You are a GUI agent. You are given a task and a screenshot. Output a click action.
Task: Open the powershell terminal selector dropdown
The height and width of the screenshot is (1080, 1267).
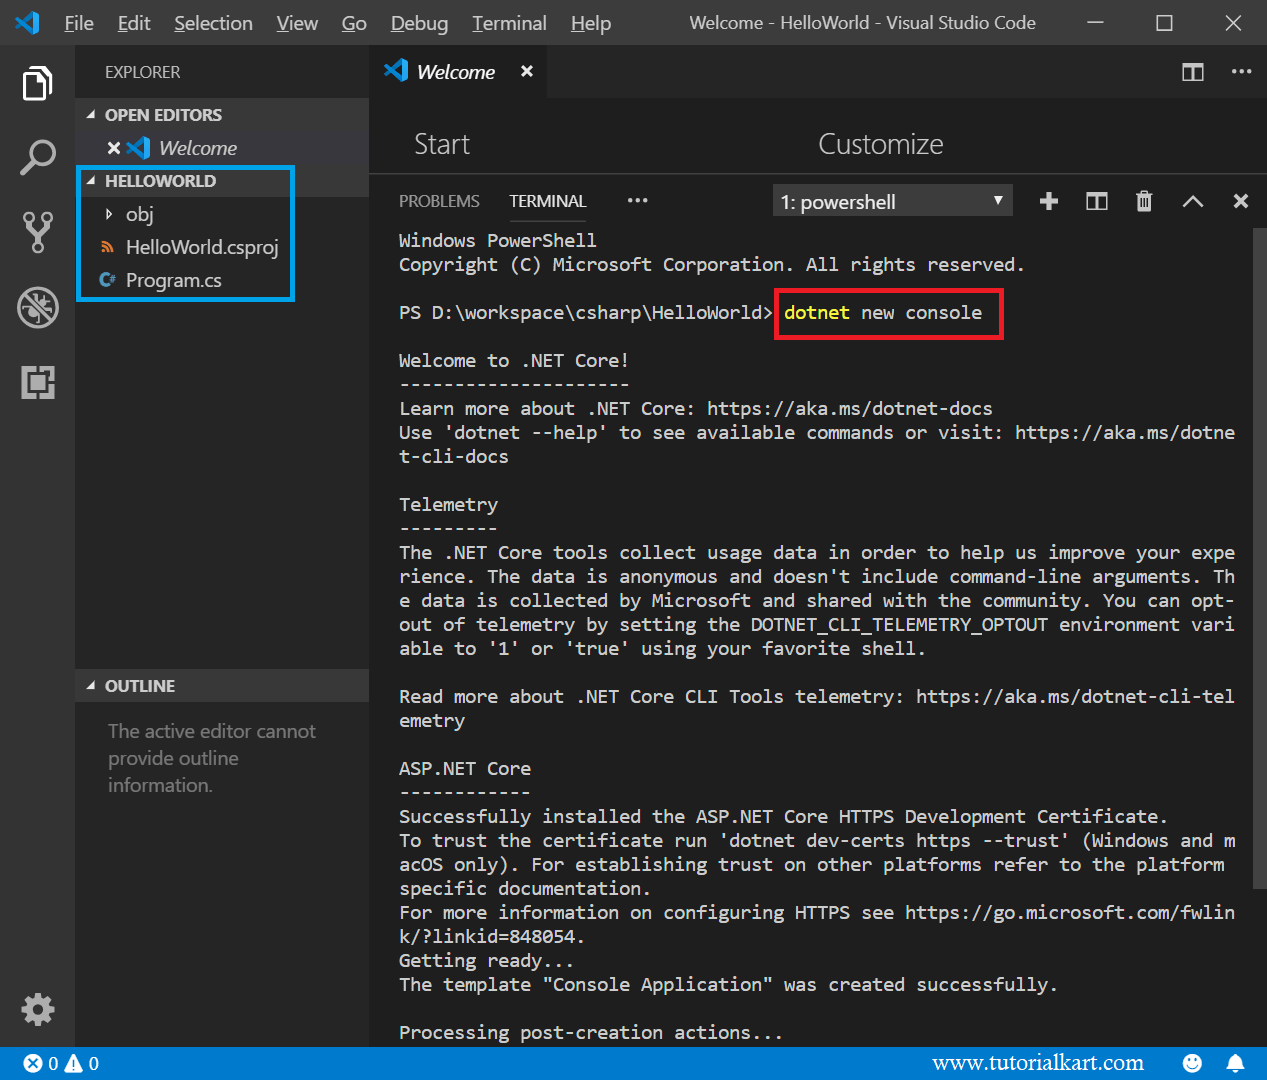[891, 200]
